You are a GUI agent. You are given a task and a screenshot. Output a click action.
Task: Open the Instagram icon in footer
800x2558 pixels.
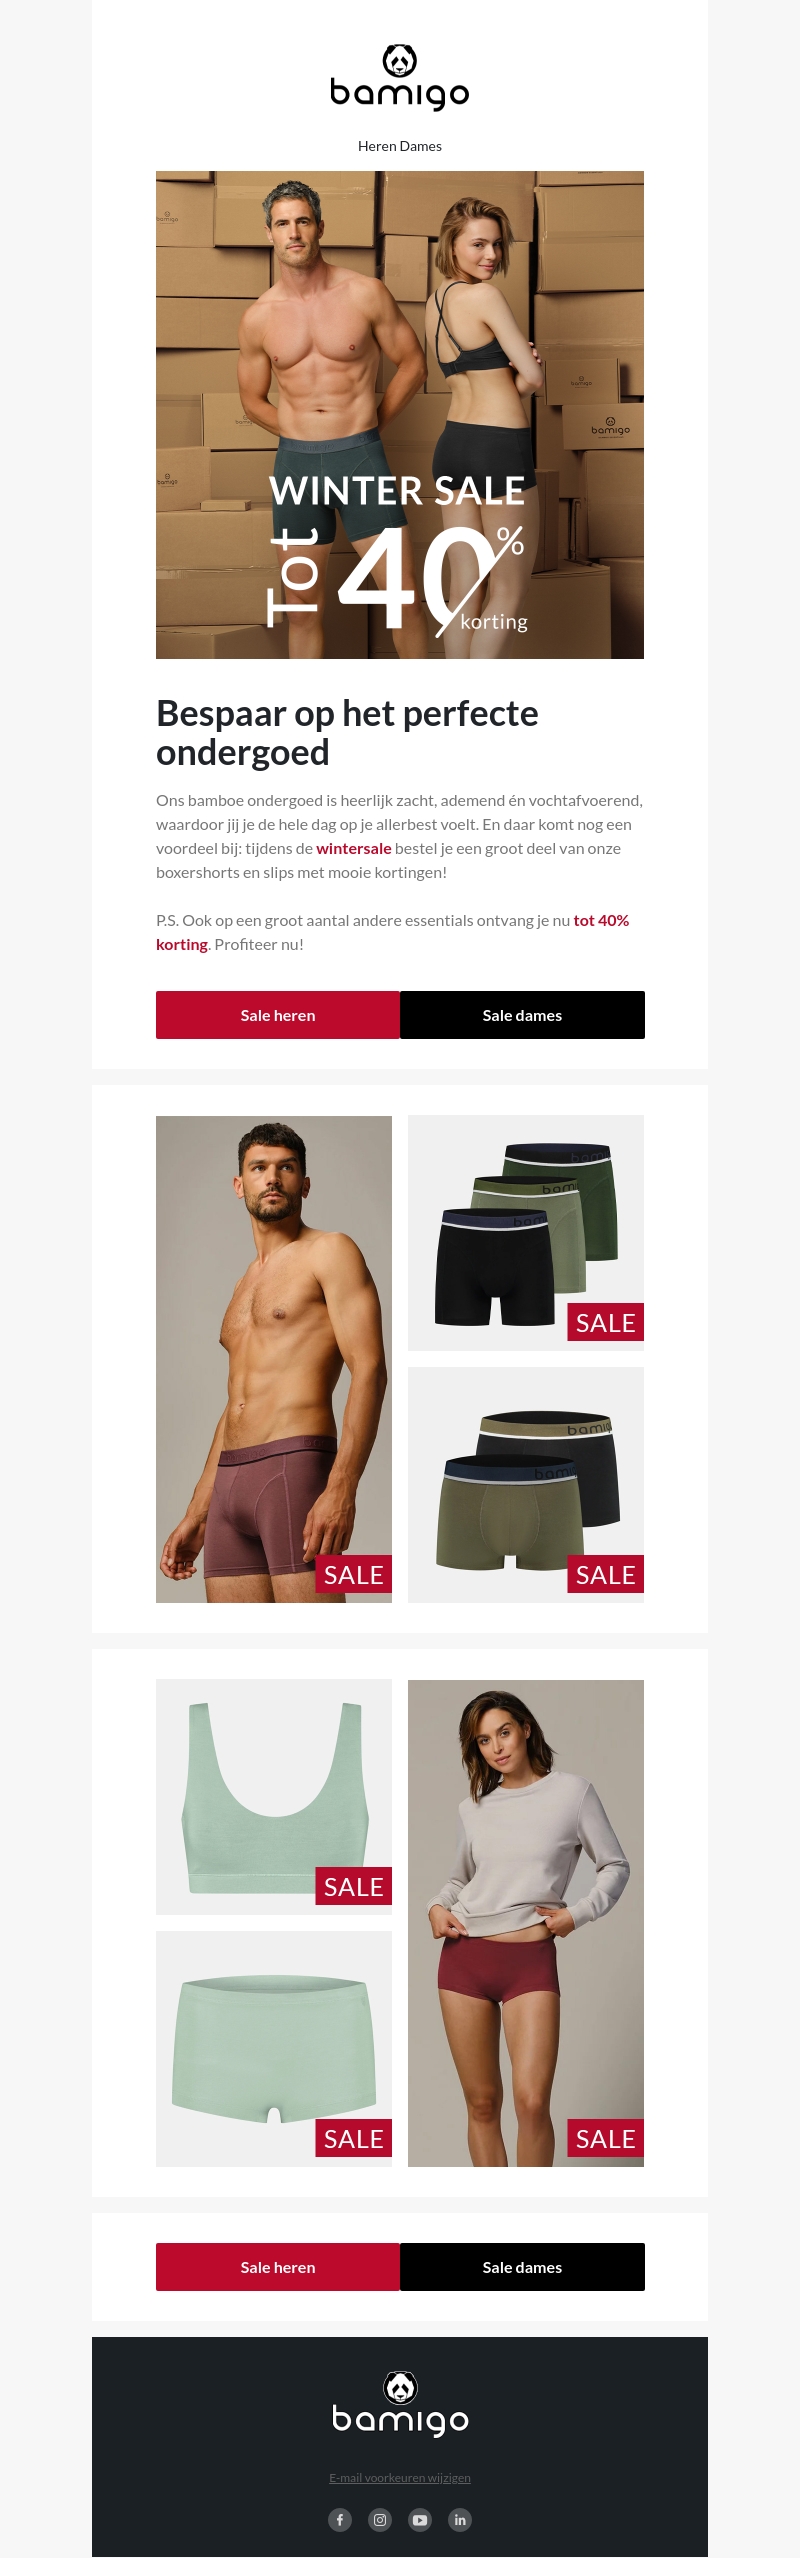380,2519
